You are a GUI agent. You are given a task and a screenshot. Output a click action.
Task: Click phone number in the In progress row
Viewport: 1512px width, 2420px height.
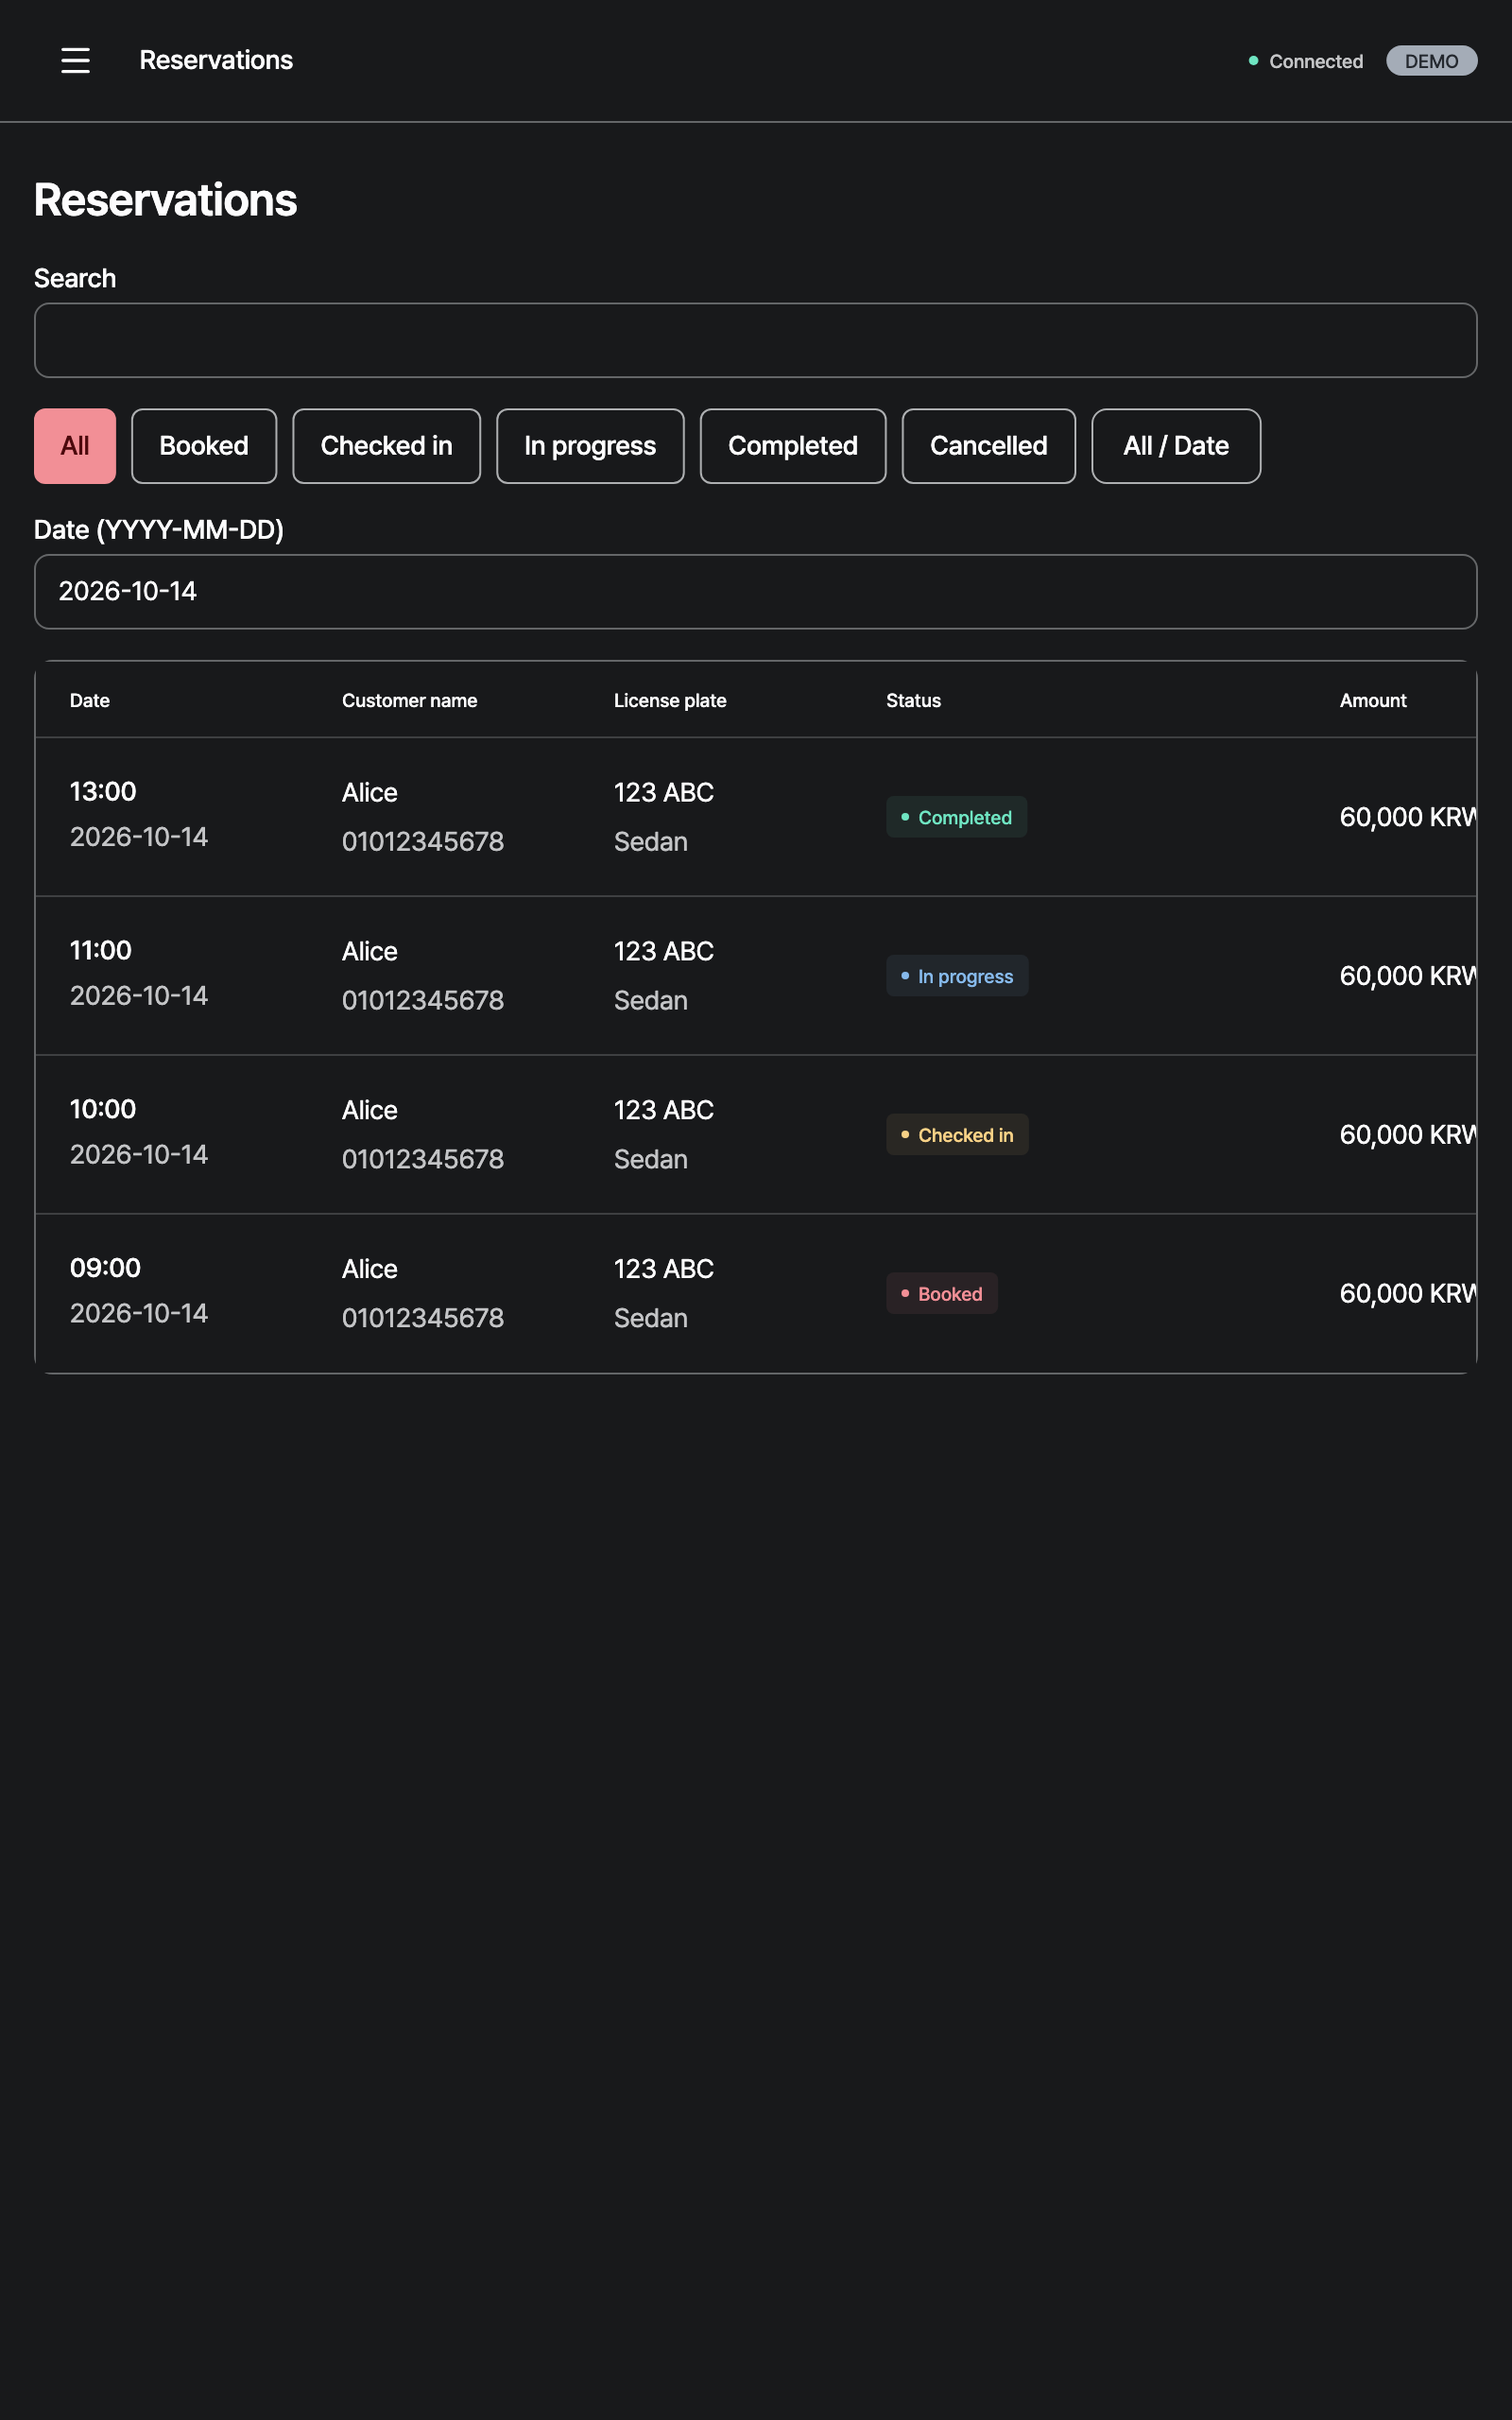[423, 1000]
